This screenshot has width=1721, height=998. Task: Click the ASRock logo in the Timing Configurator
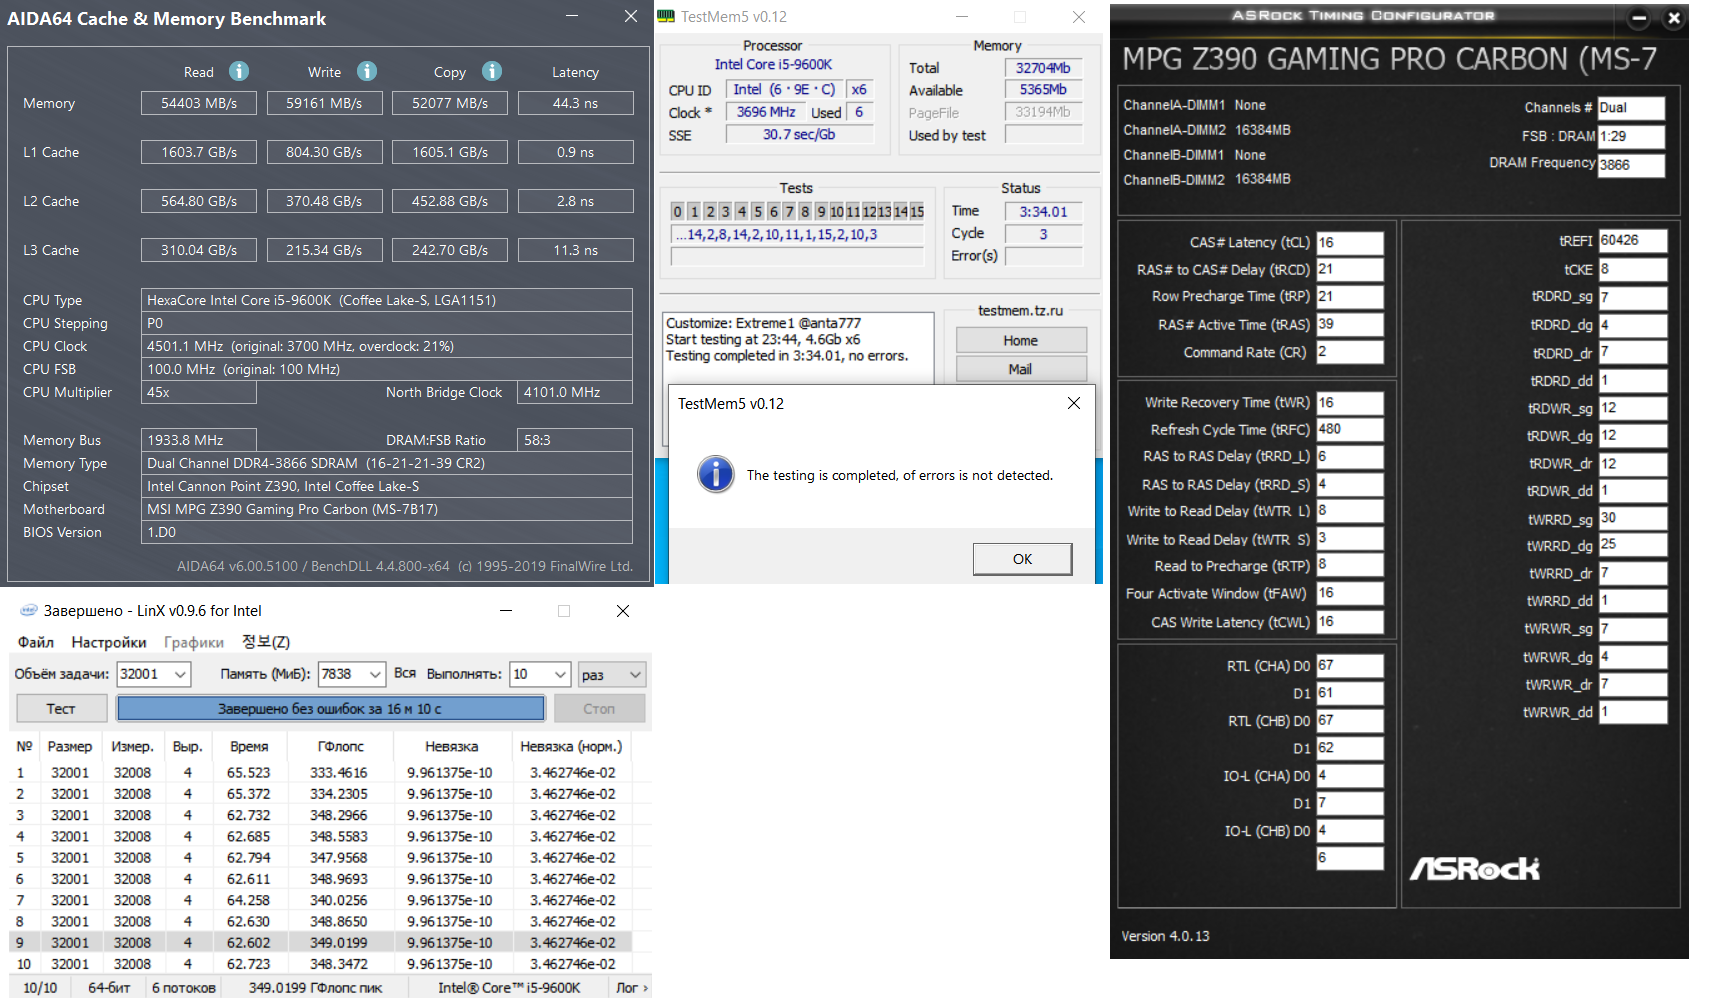(x=1475, y=869)
